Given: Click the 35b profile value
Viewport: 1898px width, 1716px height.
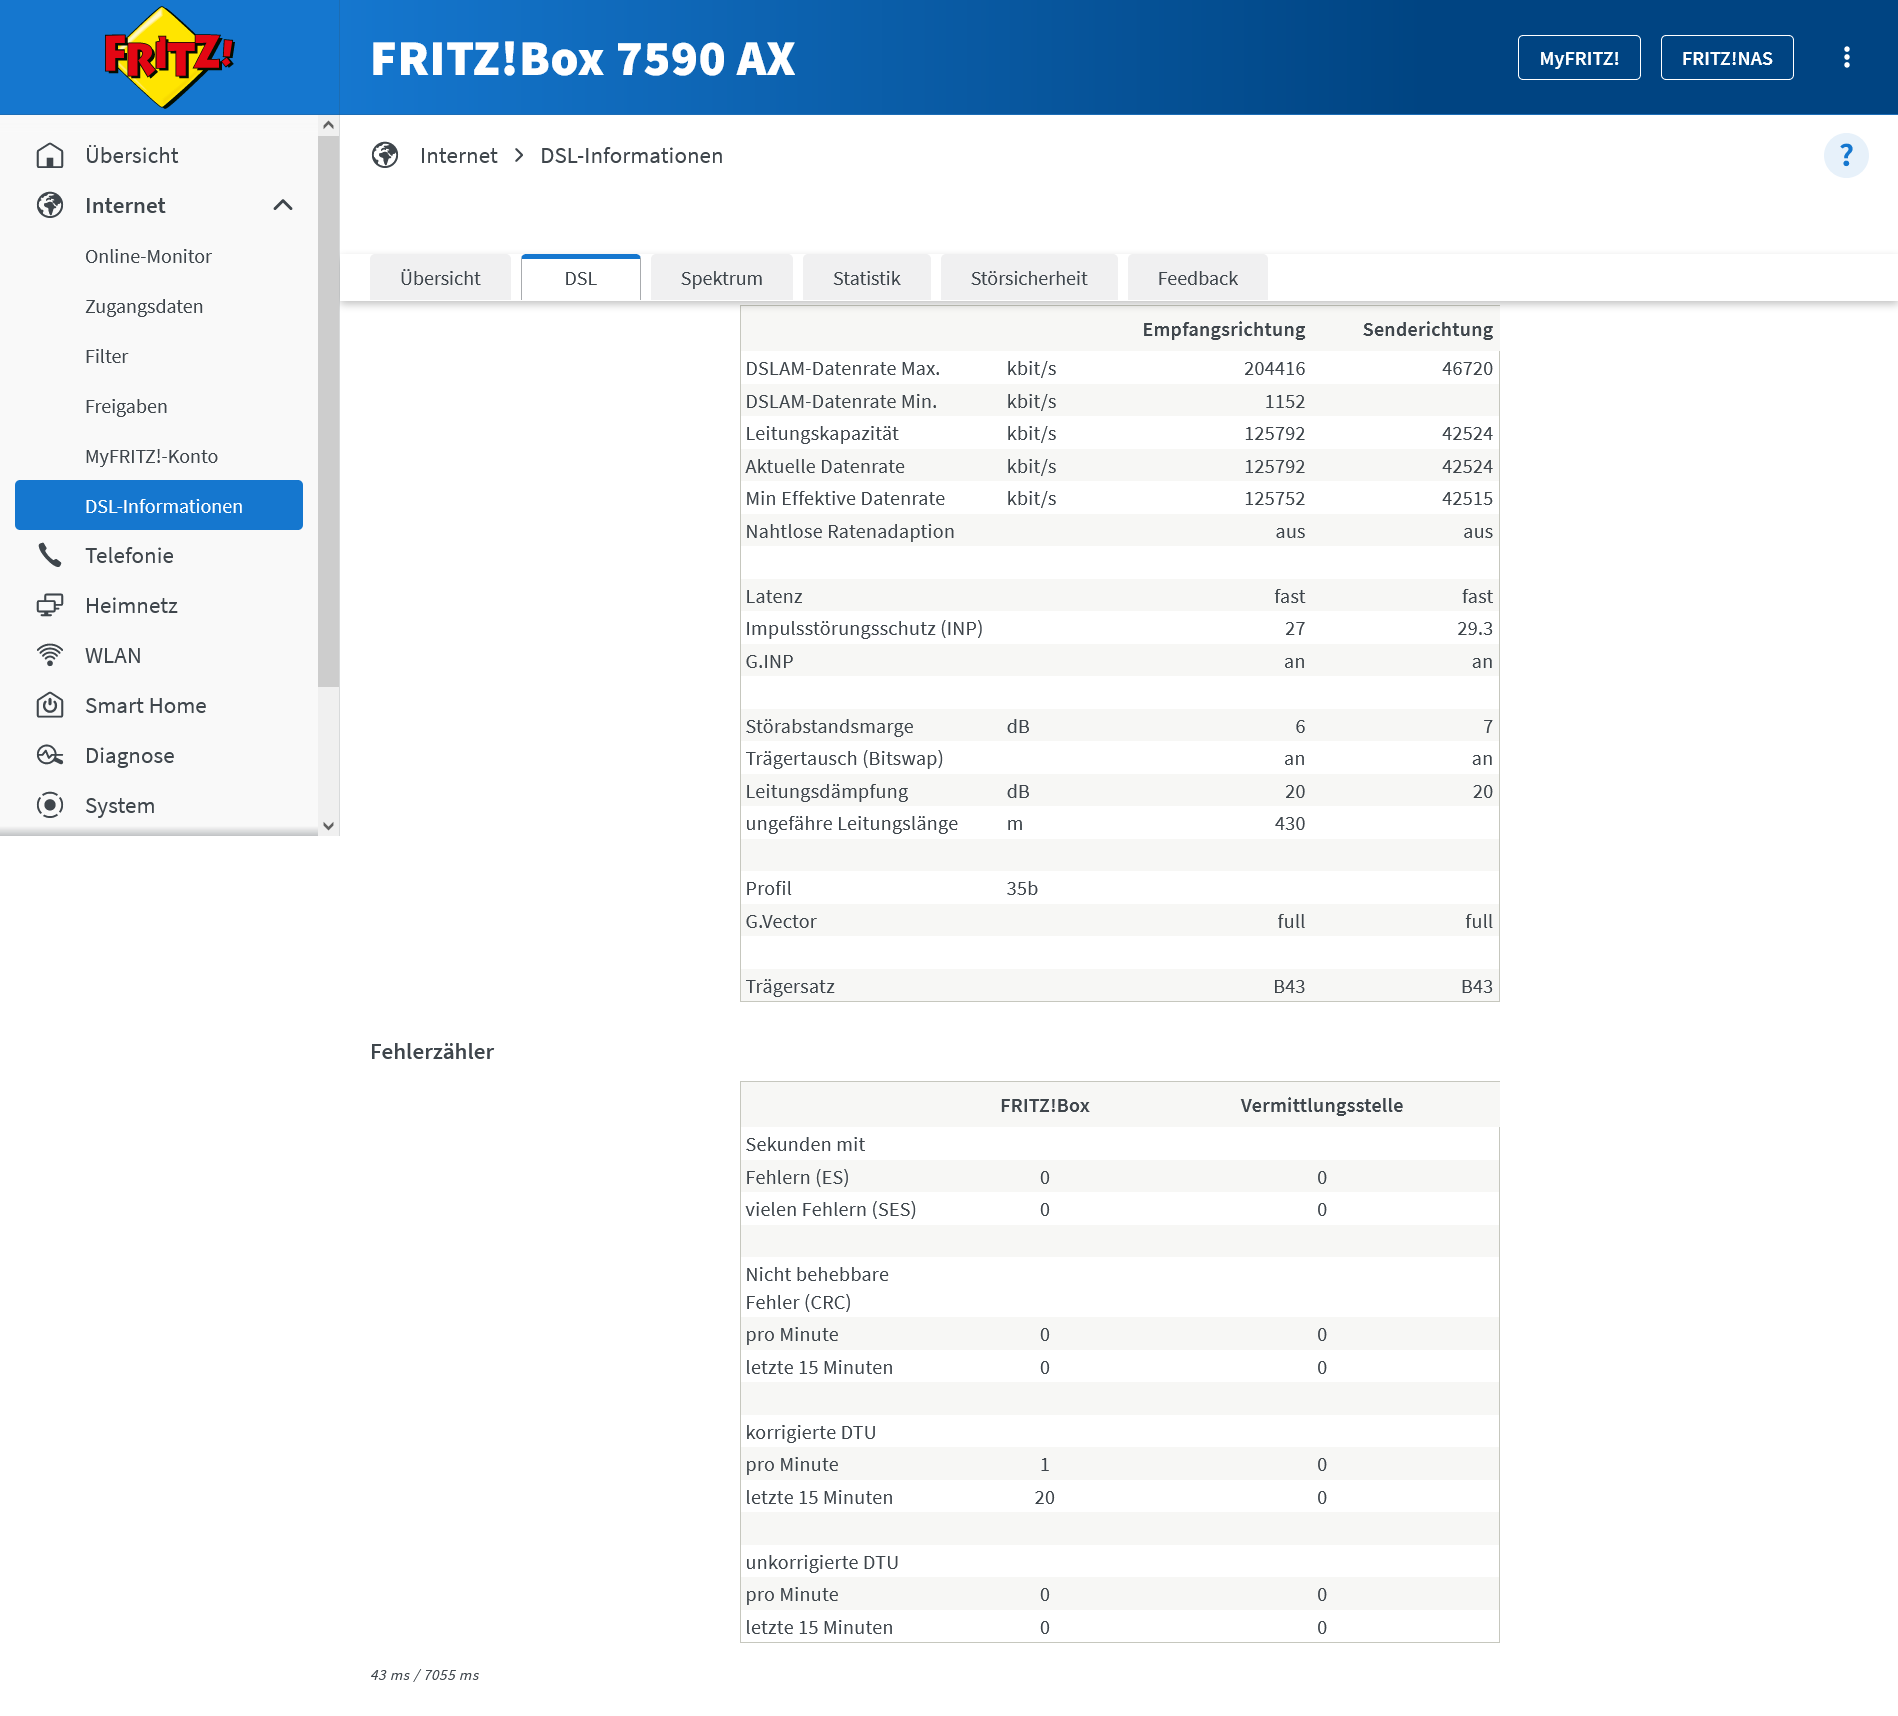Looking at the screenshot, I should pos(1022,888).
